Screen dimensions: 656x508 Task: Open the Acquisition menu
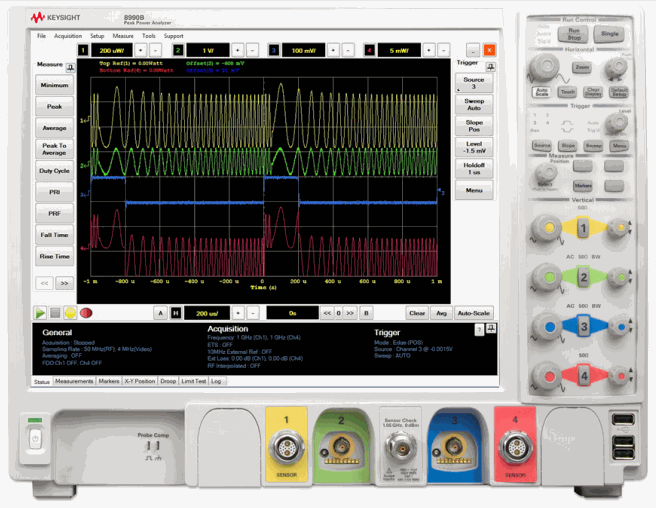tap(68, 36)
